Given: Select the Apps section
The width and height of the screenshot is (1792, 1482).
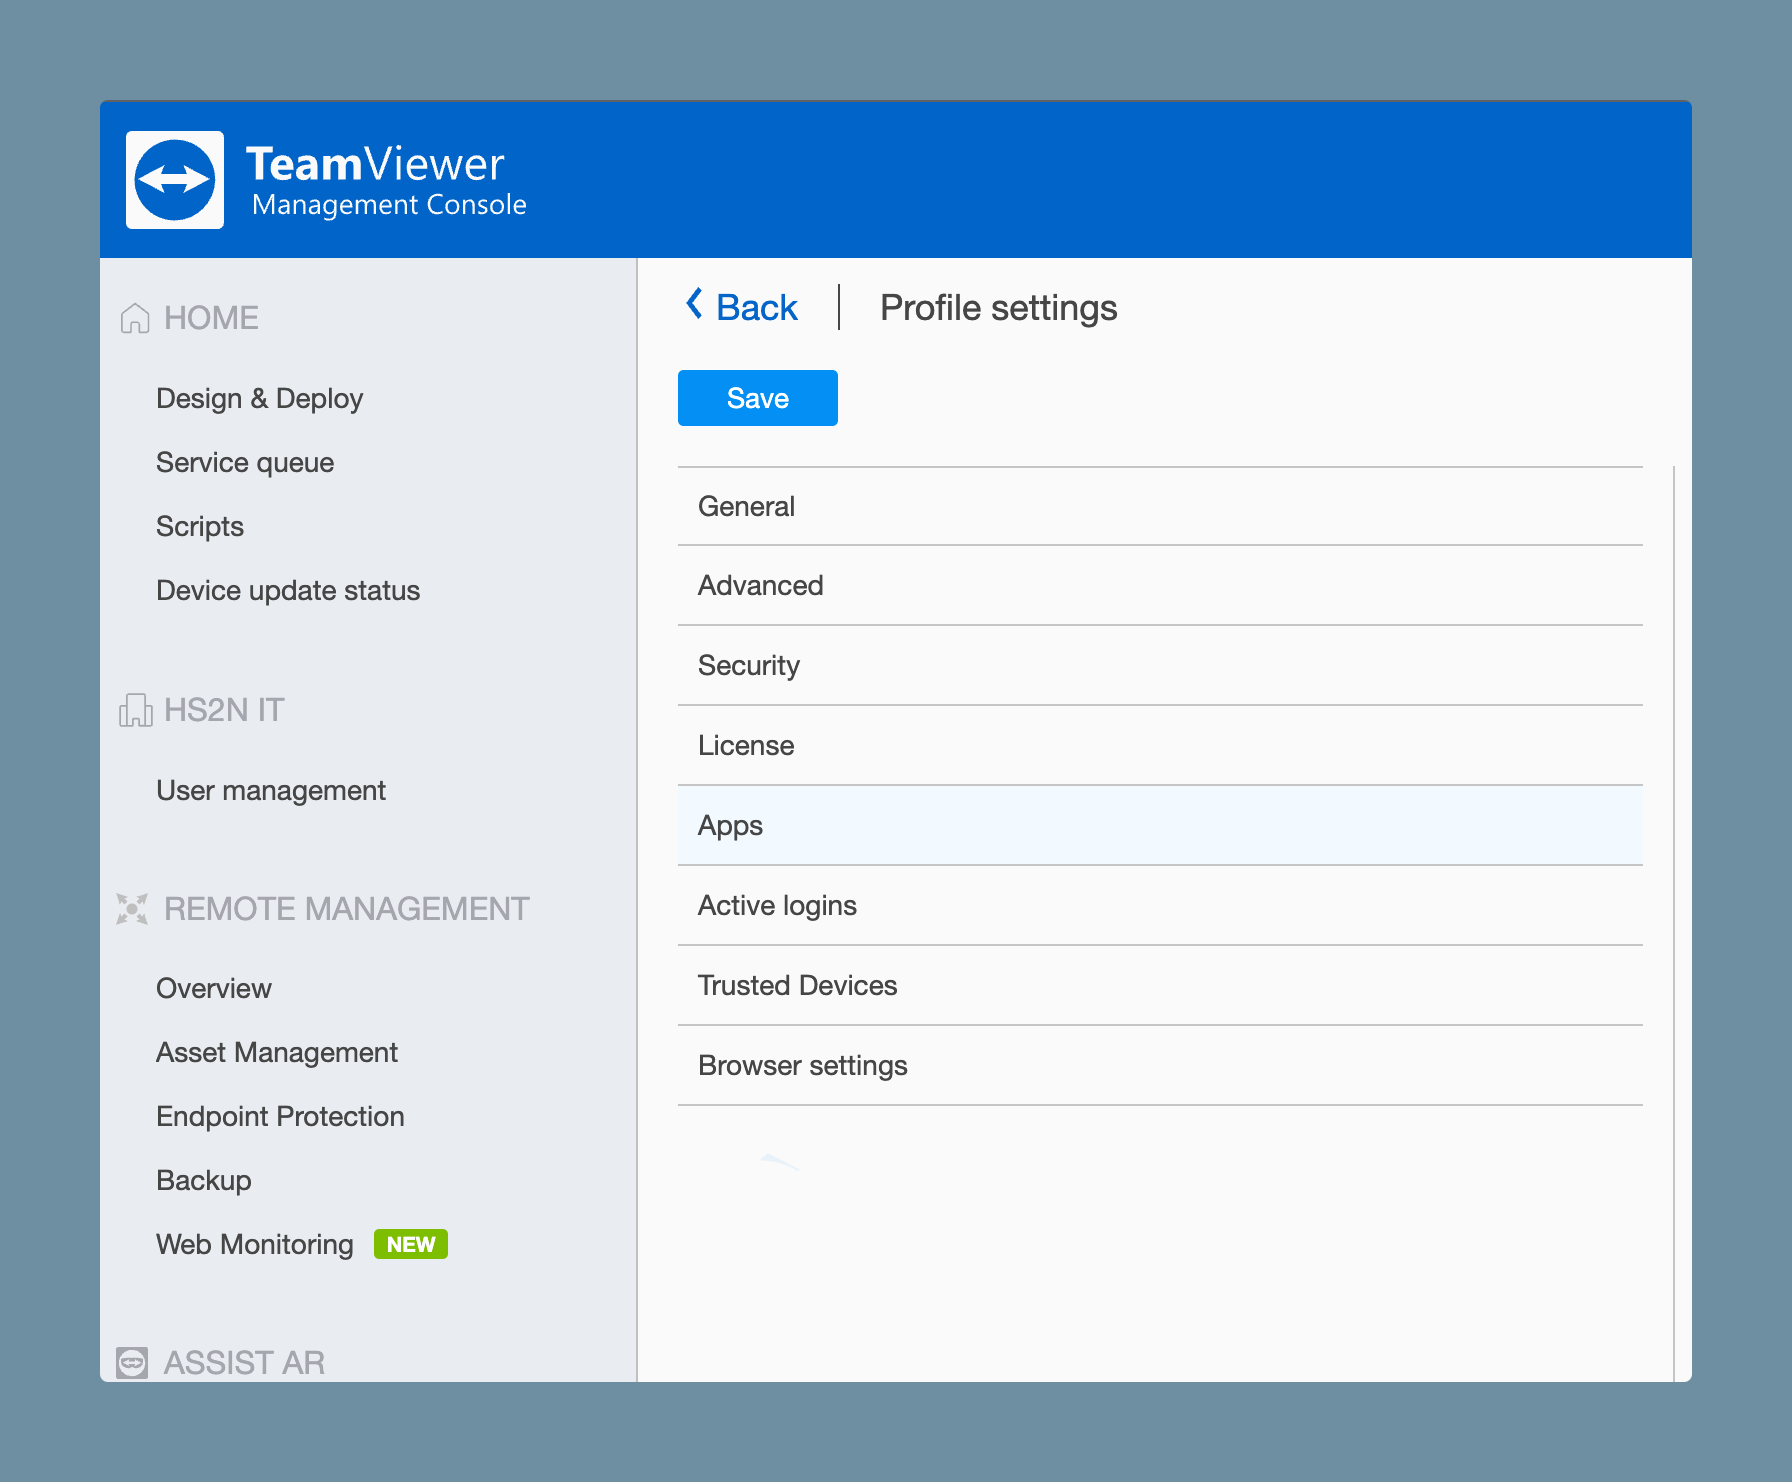Looking at the screenshot, I should point(1160,826).
